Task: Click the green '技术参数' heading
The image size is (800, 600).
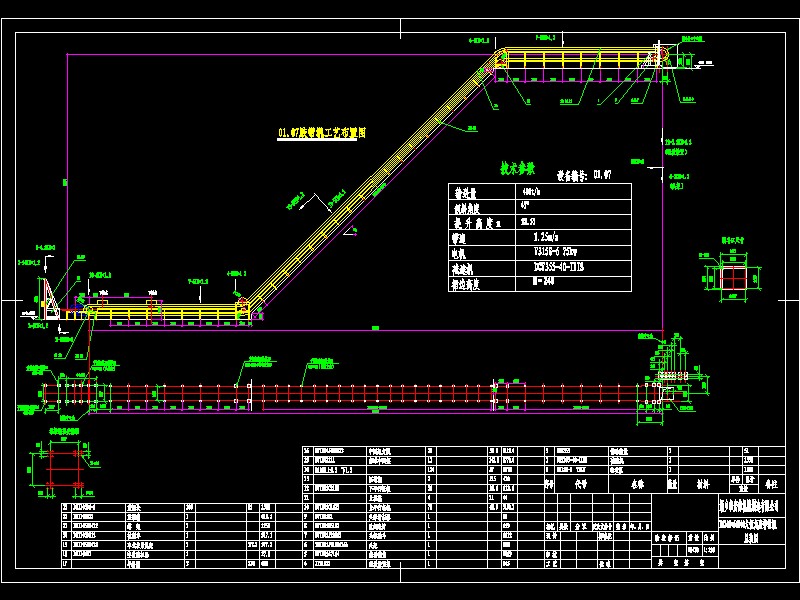Action: coord(517,168)
